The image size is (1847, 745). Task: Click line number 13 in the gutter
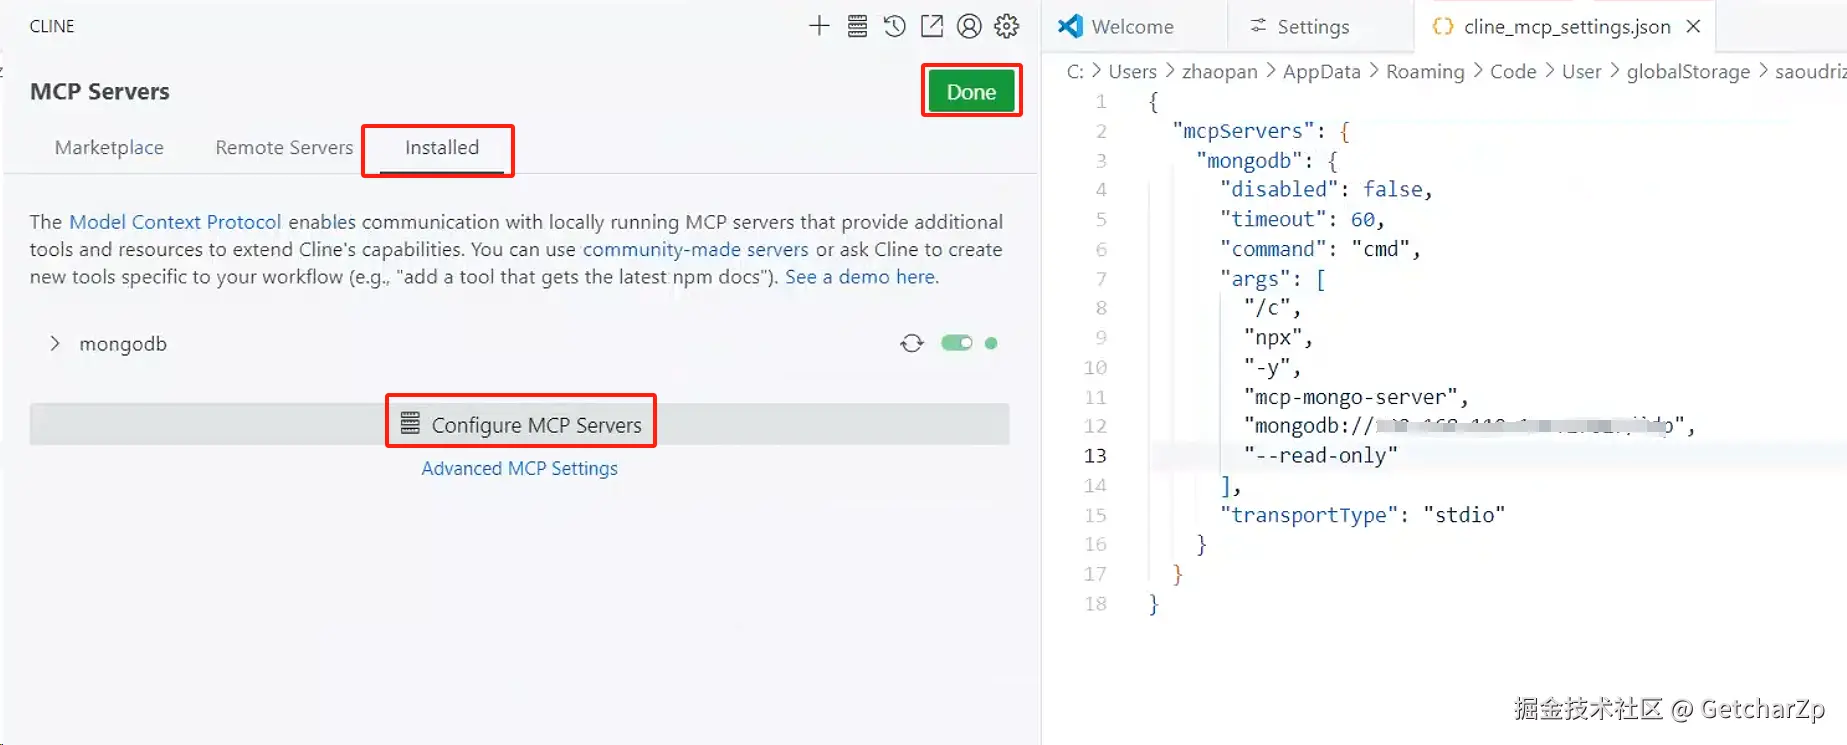coord(1096,456)
